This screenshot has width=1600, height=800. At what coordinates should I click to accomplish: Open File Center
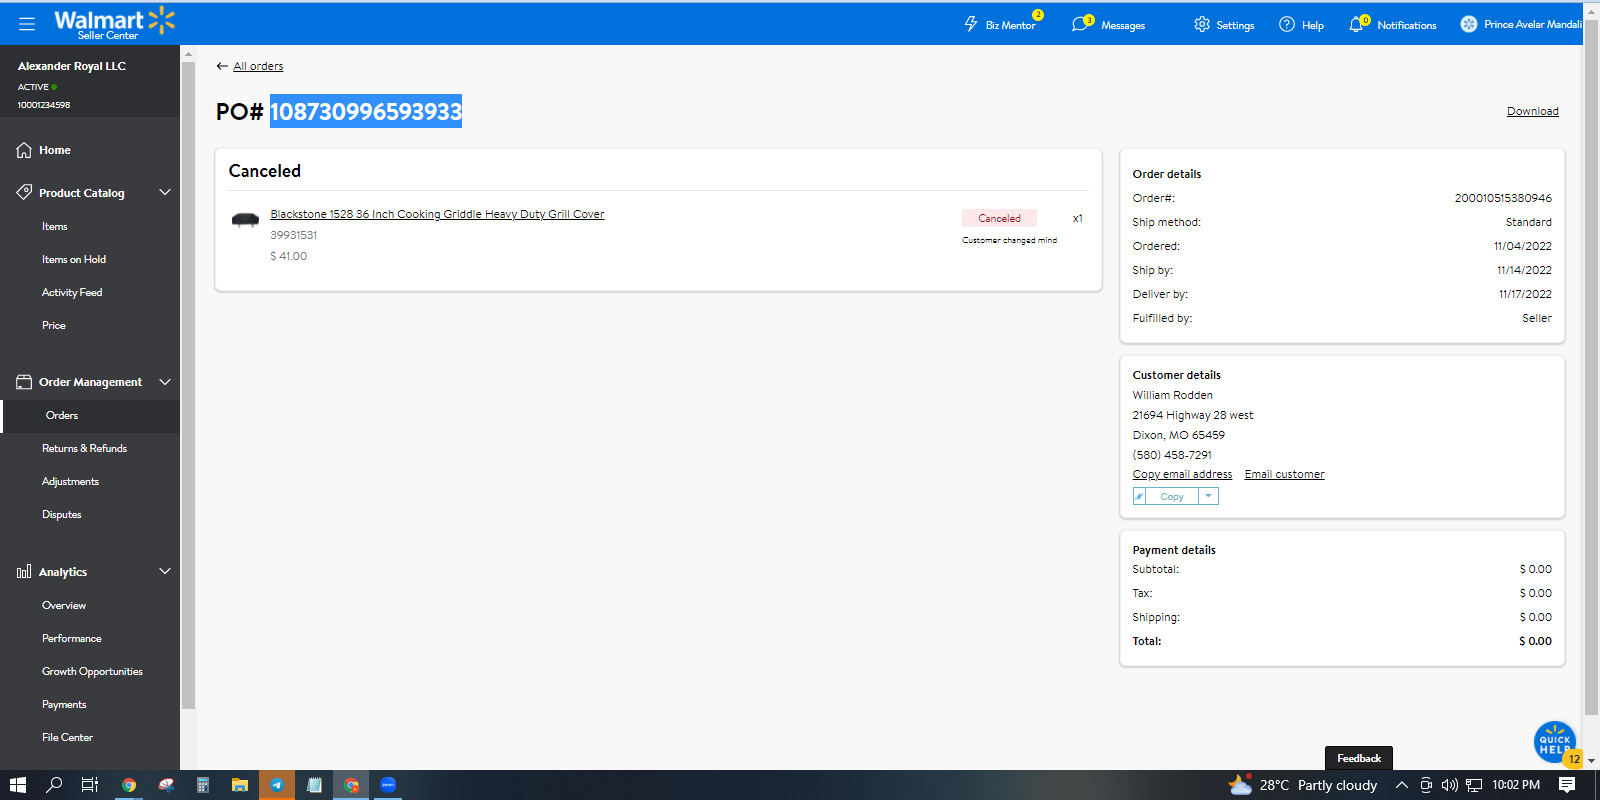pos(67,737)
